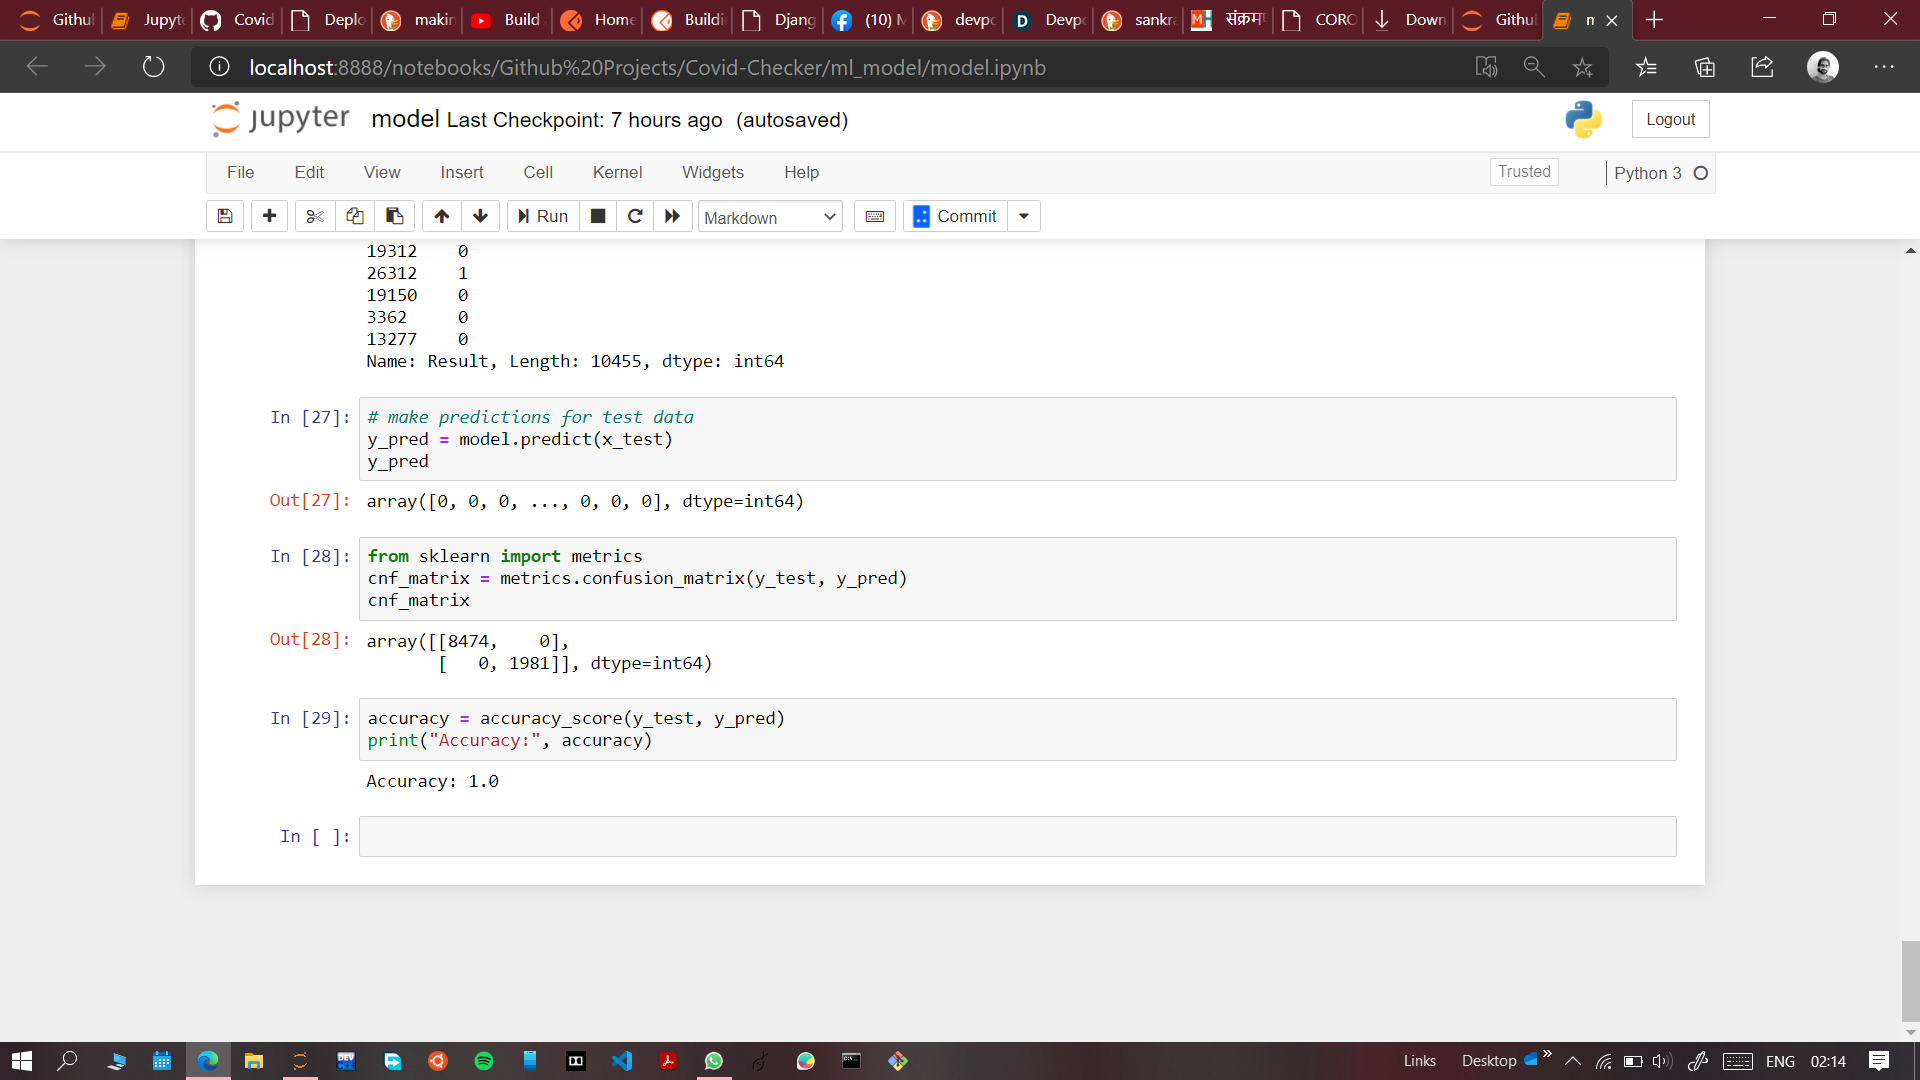Toggle favorite star in address bar

tap(1582, 67)
